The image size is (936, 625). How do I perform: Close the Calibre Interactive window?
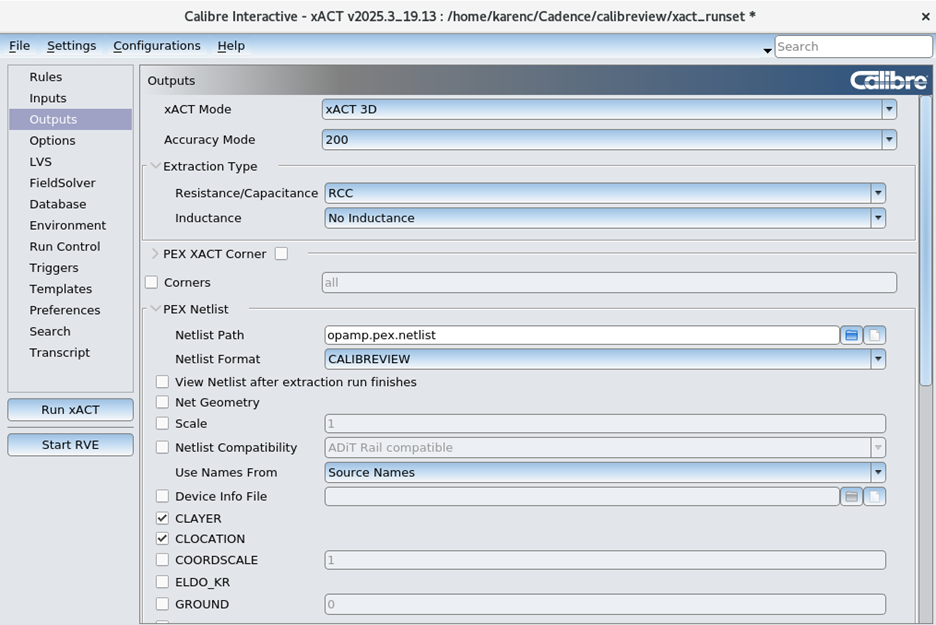click(x=924, y=17)
